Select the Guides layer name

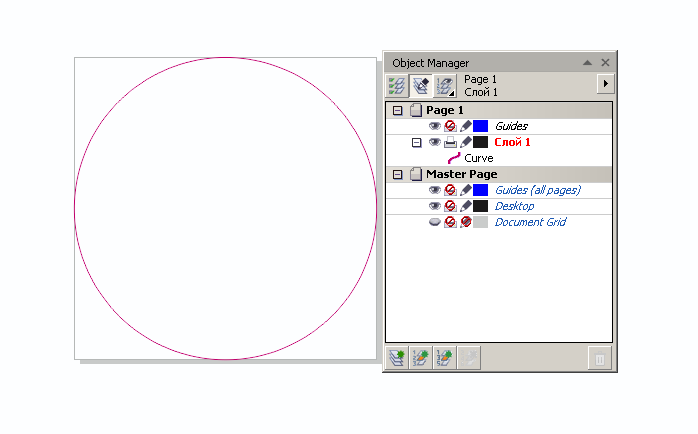511,126
